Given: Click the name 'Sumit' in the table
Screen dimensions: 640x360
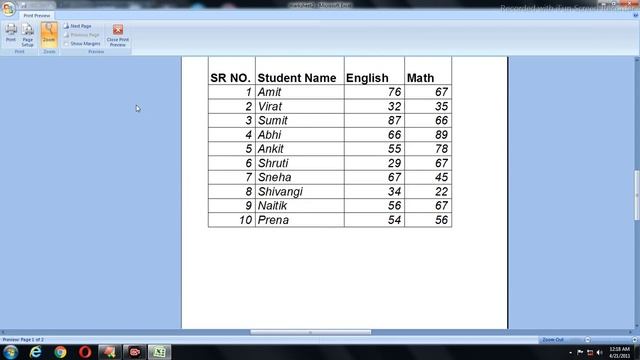Looking at the screenshot, I should click(x=273, y=120).
